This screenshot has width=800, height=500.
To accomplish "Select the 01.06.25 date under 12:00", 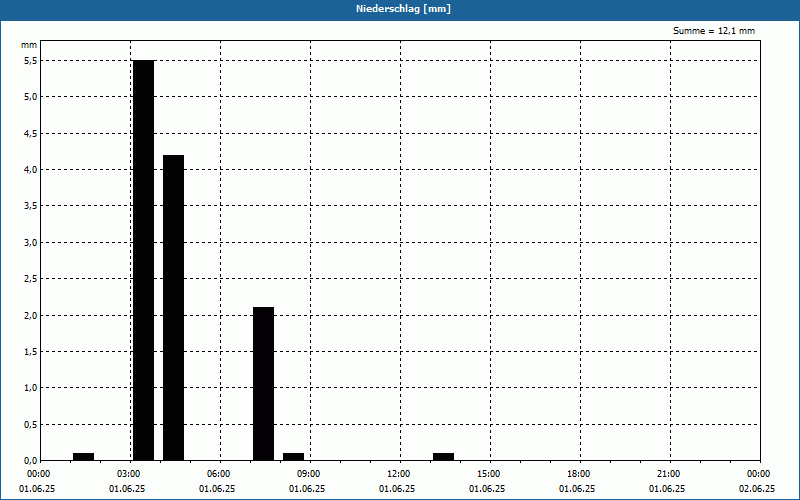I will [x=397, y=489].
